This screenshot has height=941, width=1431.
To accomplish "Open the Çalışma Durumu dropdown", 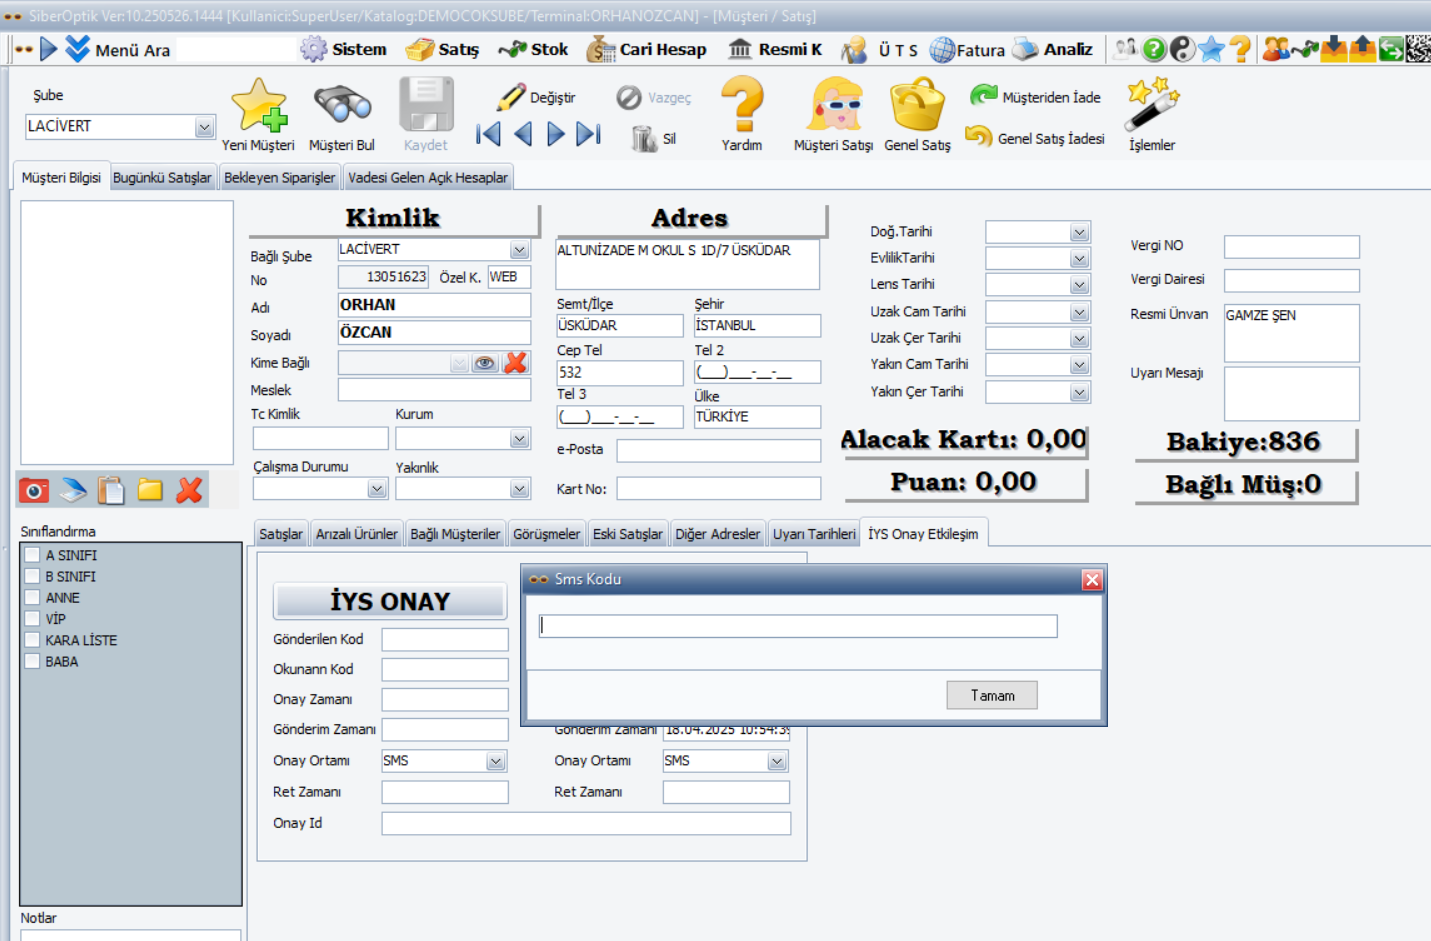I will click(x=376, y=489).
